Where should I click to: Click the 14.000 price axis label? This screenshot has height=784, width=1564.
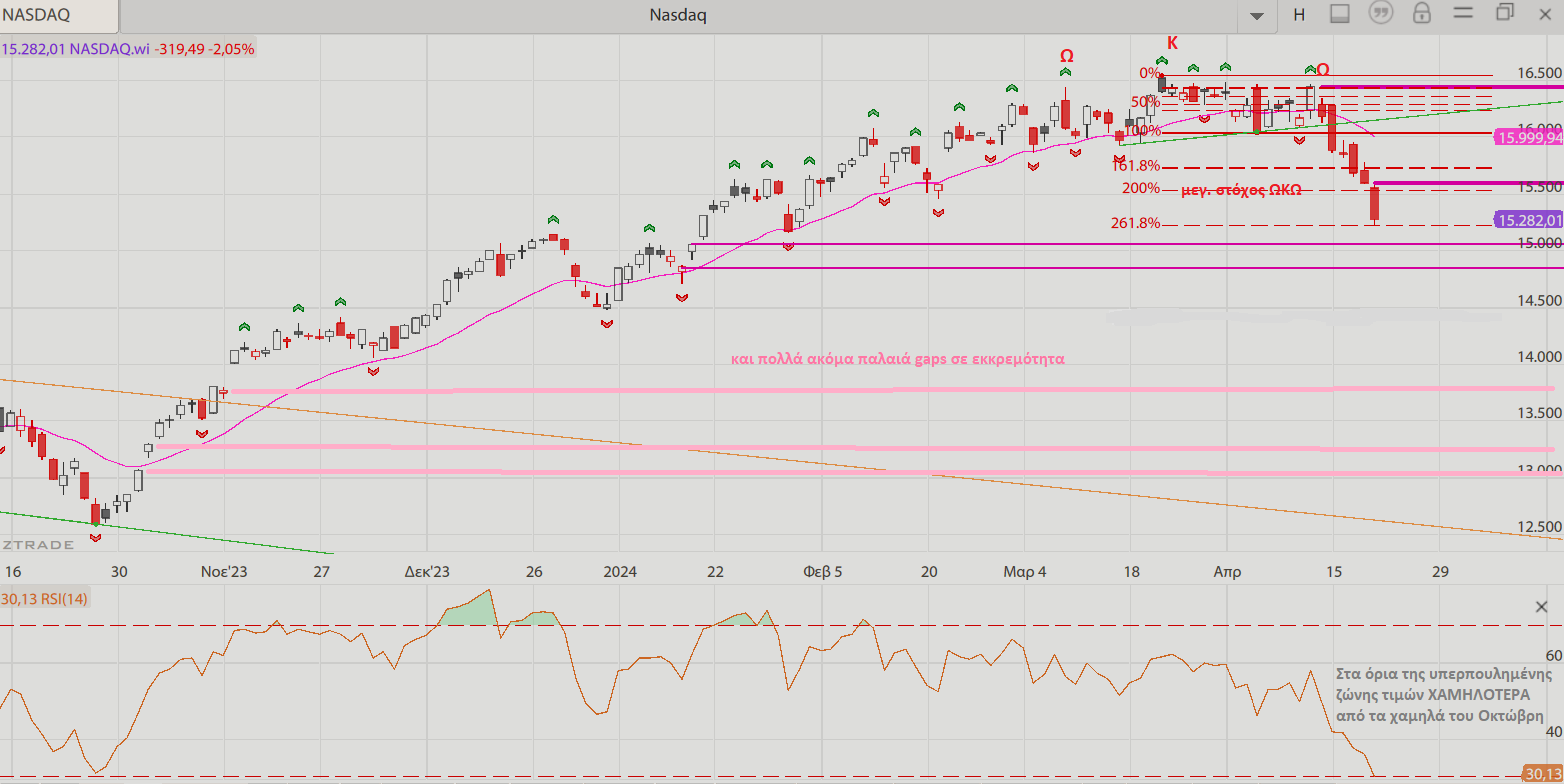[1539, 357]
